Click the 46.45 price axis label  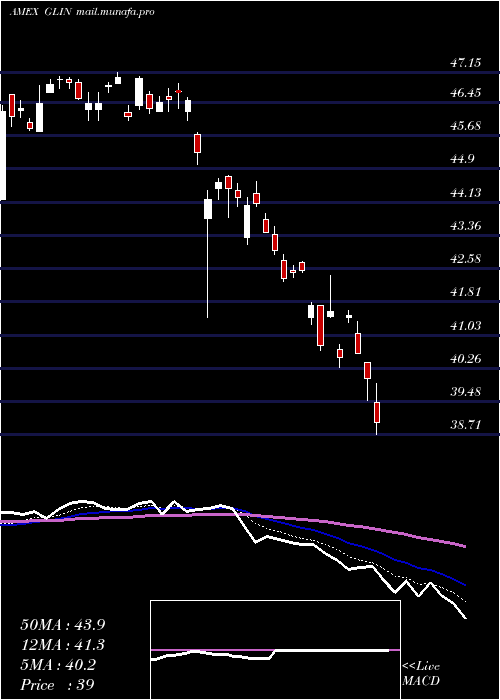[x=465, y=93]
